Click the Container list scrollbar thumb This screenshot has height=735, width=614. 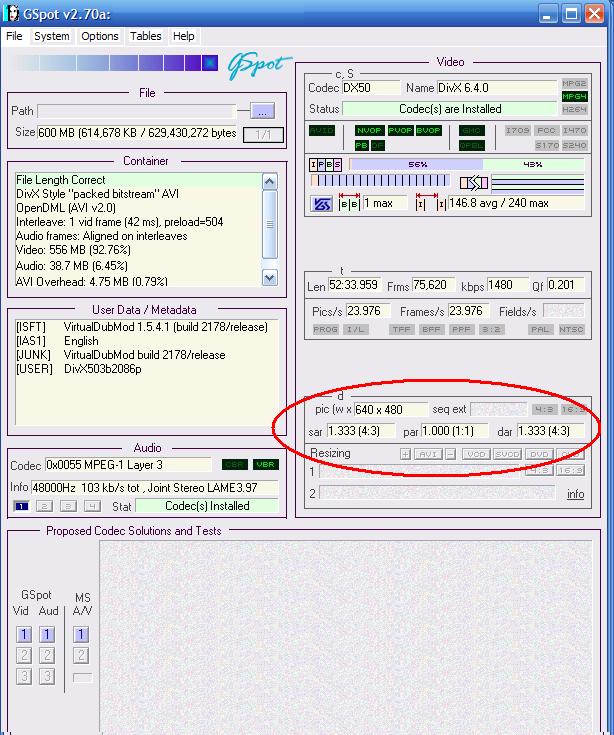tap(270, 224)
